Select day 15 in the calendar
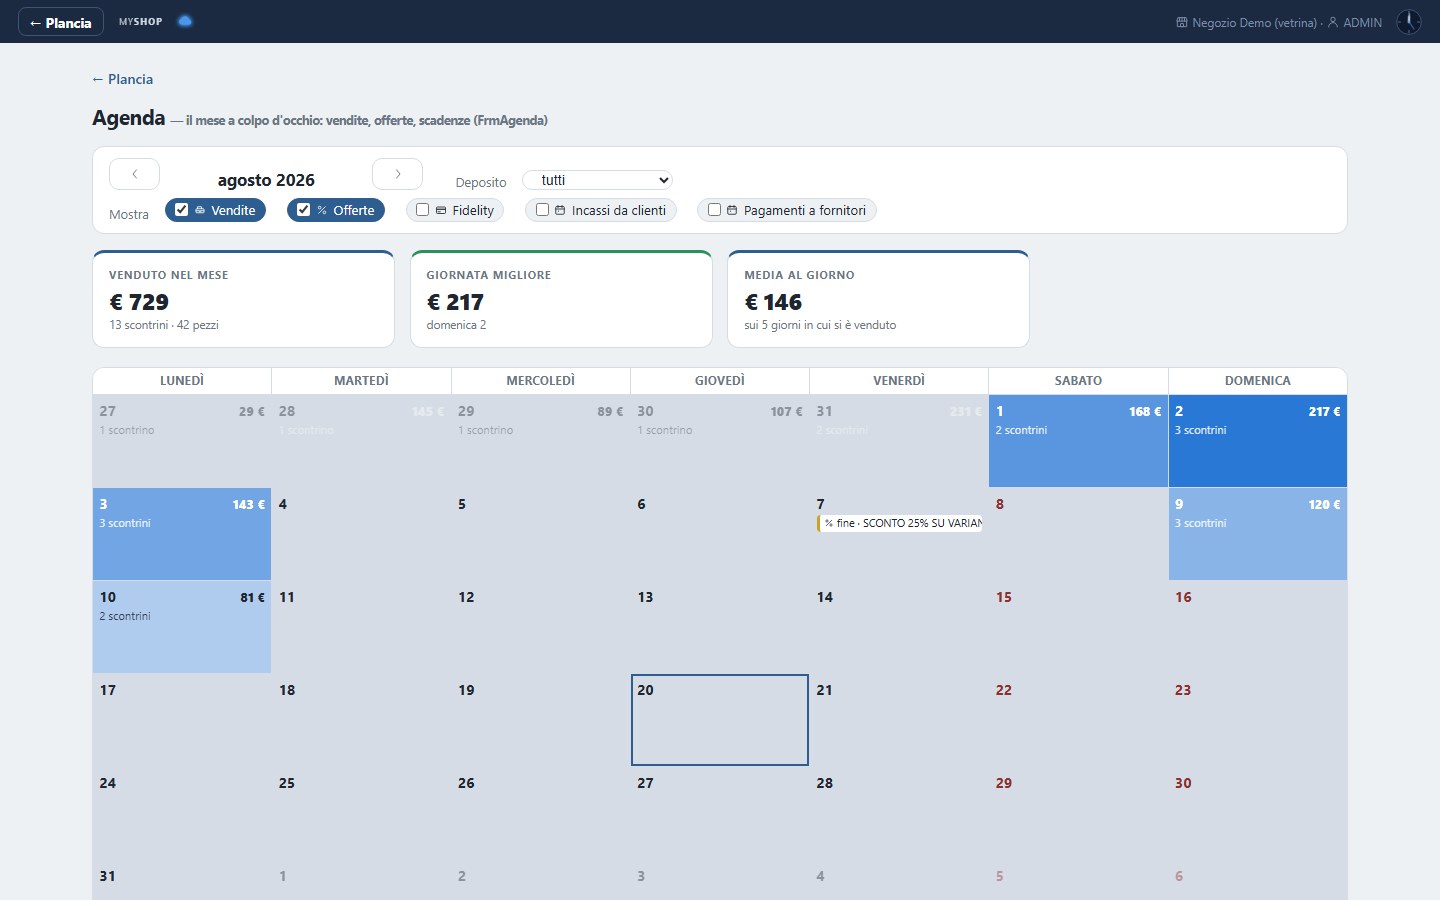Screen dimensions: 1440x900 [x=1078, y=627]
